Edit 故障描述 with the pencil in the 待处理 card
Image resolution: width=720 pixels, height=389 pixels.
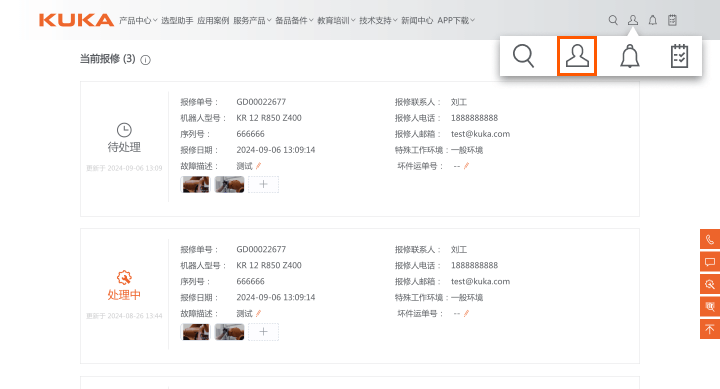pyautogui.click(x=259, y=166)
